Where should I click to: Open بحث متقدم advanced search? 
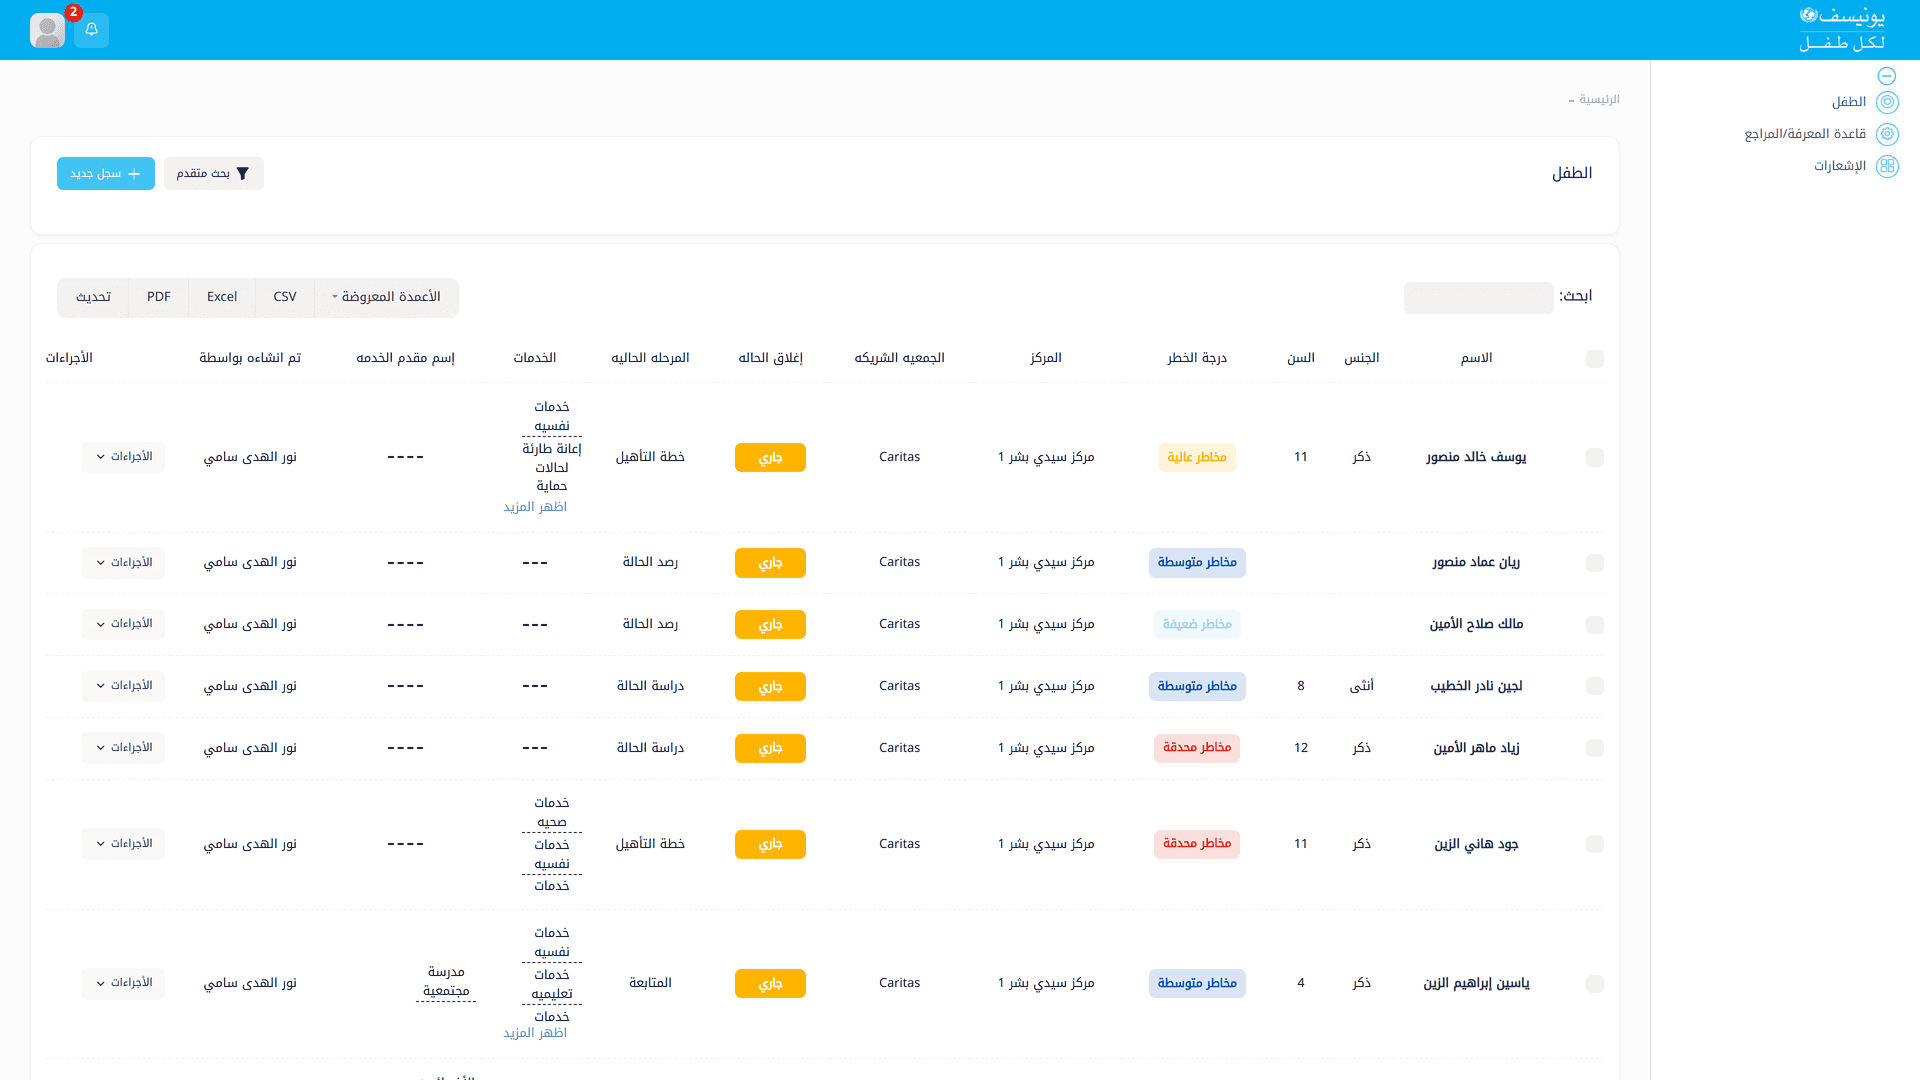[x=214, y=174]
